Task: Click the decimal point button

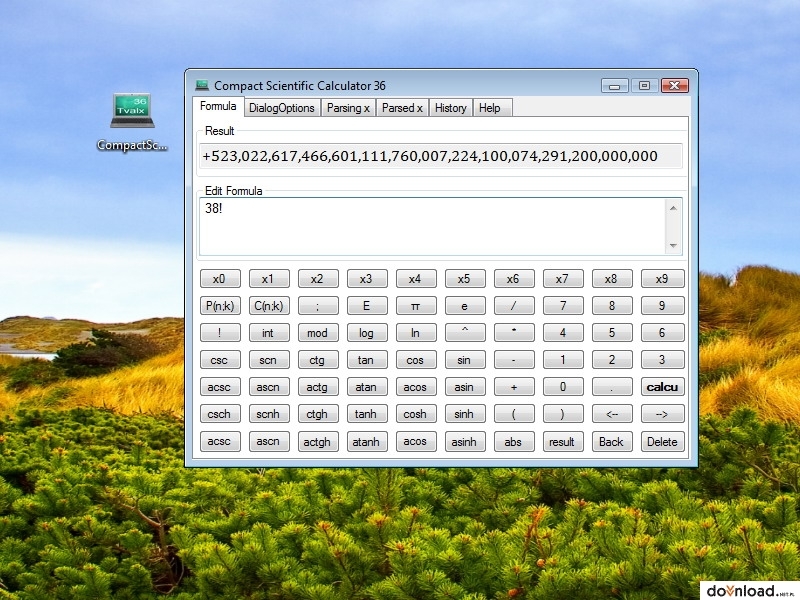Action: coord(612,387)
